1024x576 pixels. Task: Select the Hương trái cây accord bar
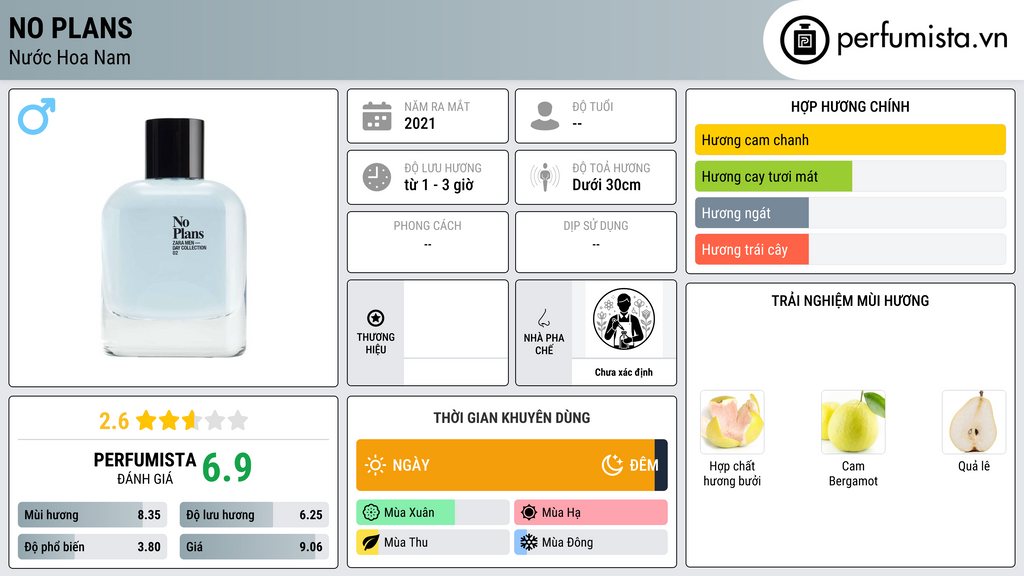point(850,249)
